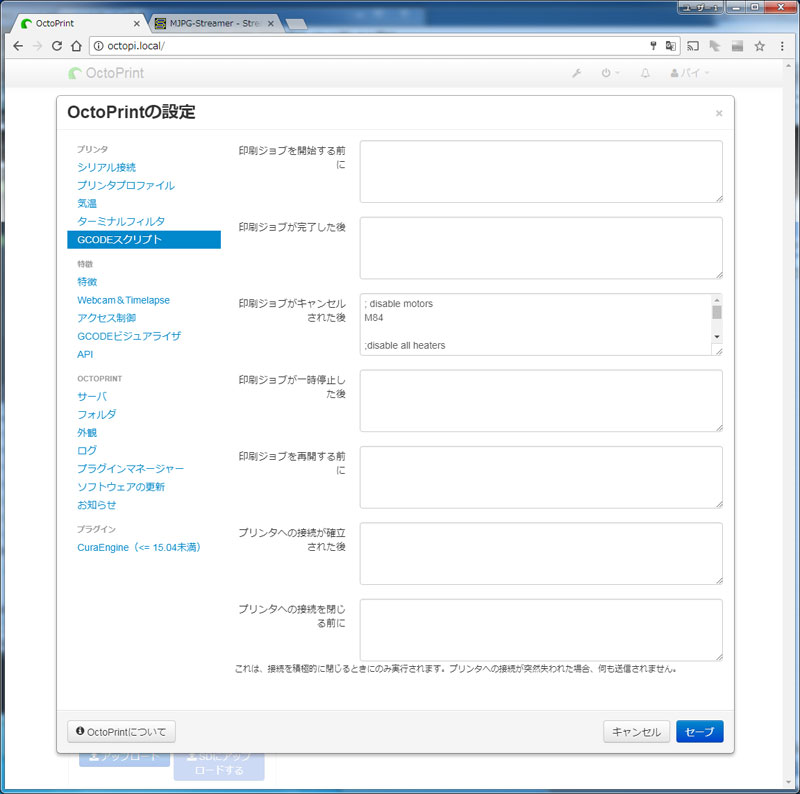The height and width of the screenshot is (794, 800).
Task: Click the 印刷ジョブを開始する前に script box
Action: pos(541,171)
